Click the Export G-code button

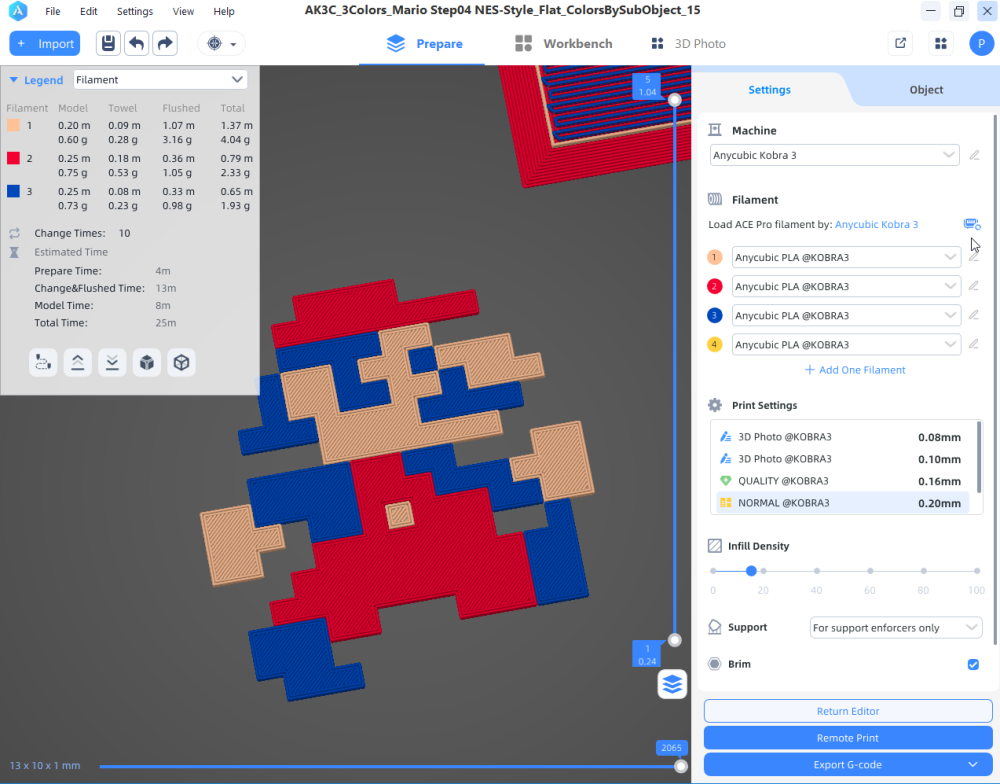[848, 764]
